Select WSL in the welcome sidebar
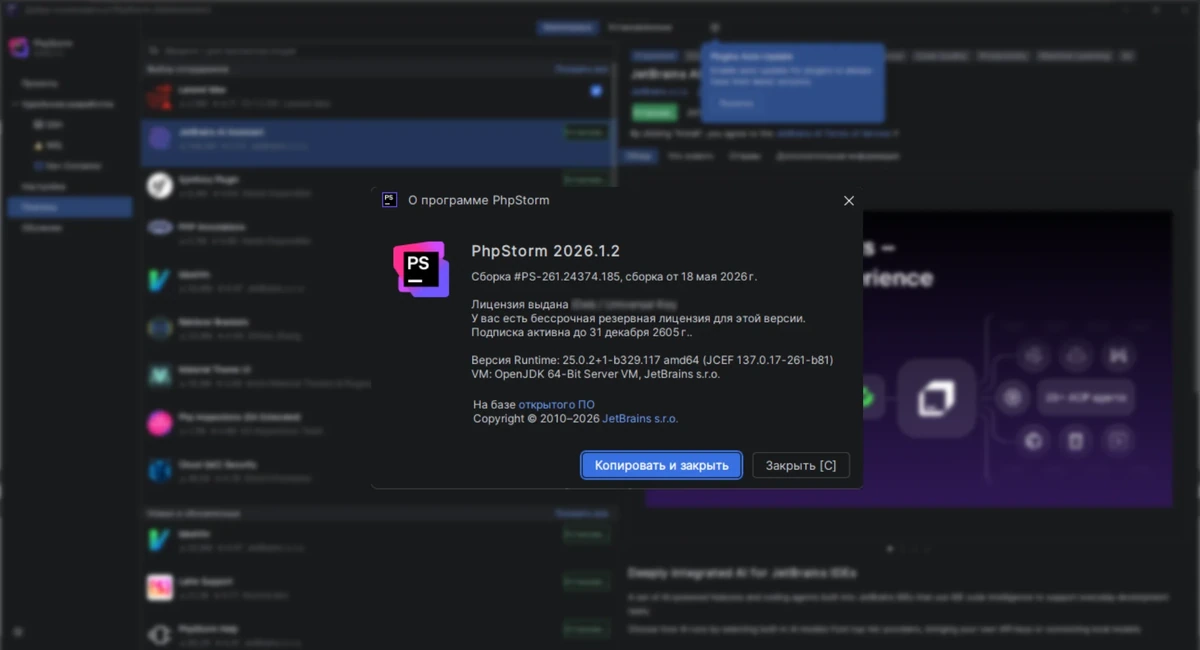Screen dimensions: 1200x650 point(50,146)
